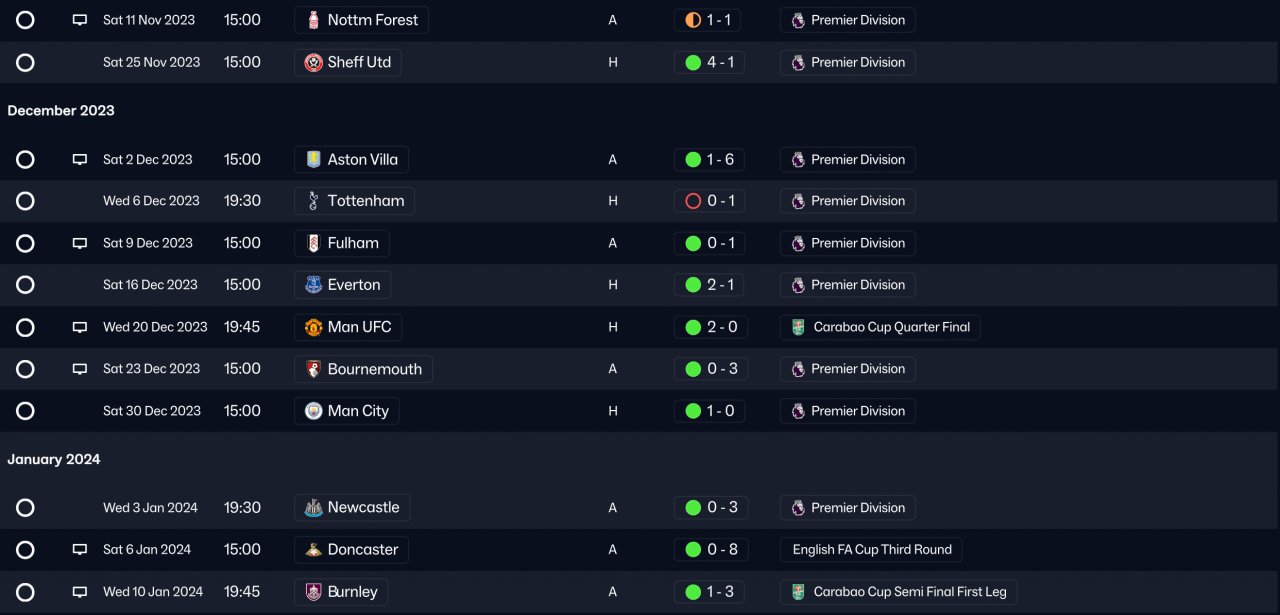Click the Carabao Cup icon for Quarter Final
Viewport: 1280px width, 615px height.
pos(798,327)
